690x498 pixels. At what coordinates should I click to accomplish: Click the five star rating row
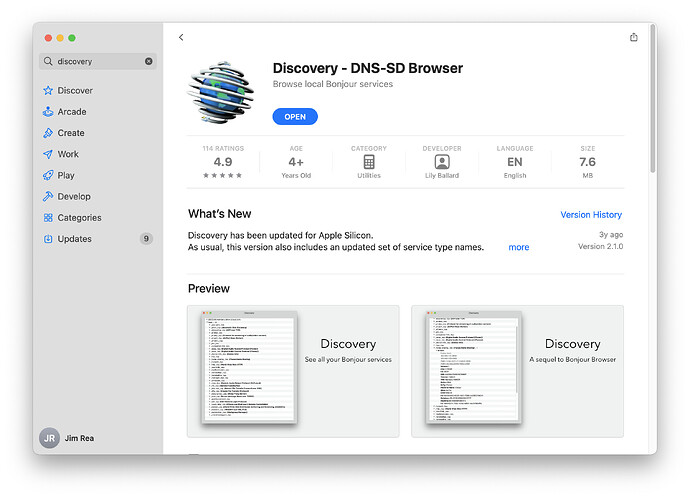tap(222, 175)
